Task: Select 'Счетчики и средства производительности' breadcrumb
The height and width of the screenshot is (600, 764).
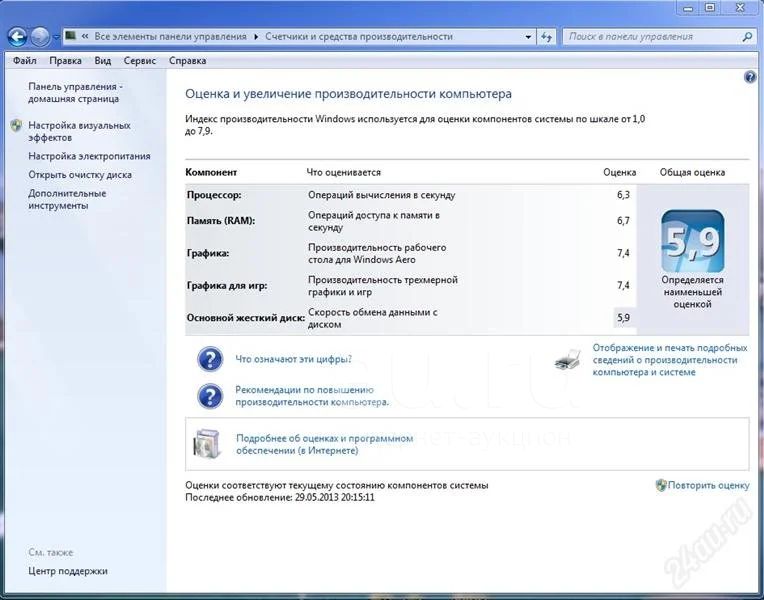Action: coord(359,37)
